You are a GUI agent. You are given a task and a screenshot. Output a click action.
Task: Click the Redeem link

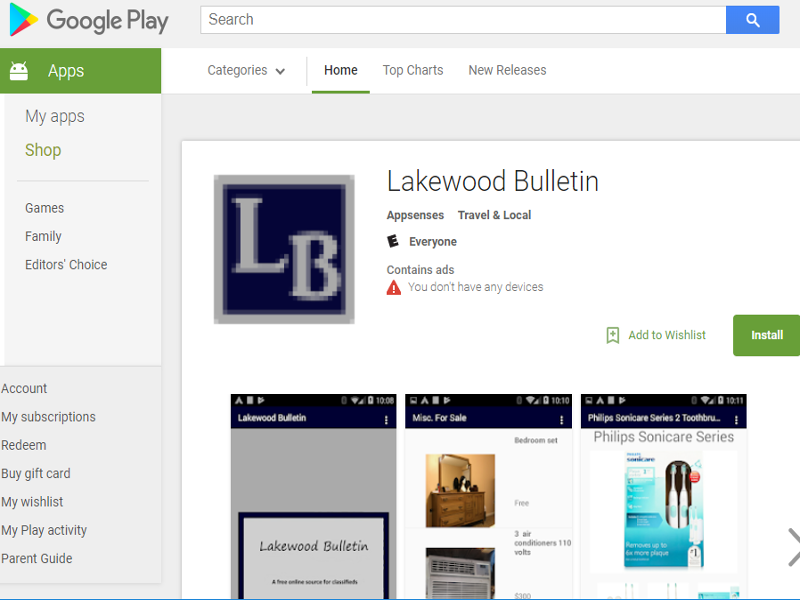click(23, 445)
